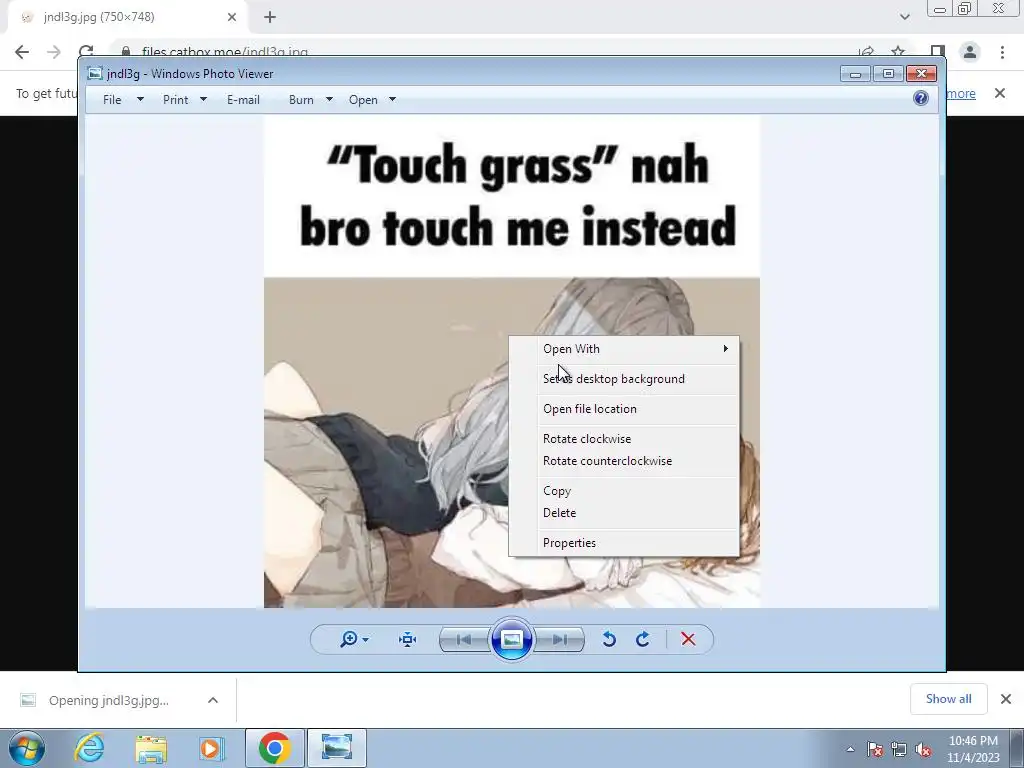Open Chrome's three-dot menu
This screenshot has height=768, width=1024.
1002,52
